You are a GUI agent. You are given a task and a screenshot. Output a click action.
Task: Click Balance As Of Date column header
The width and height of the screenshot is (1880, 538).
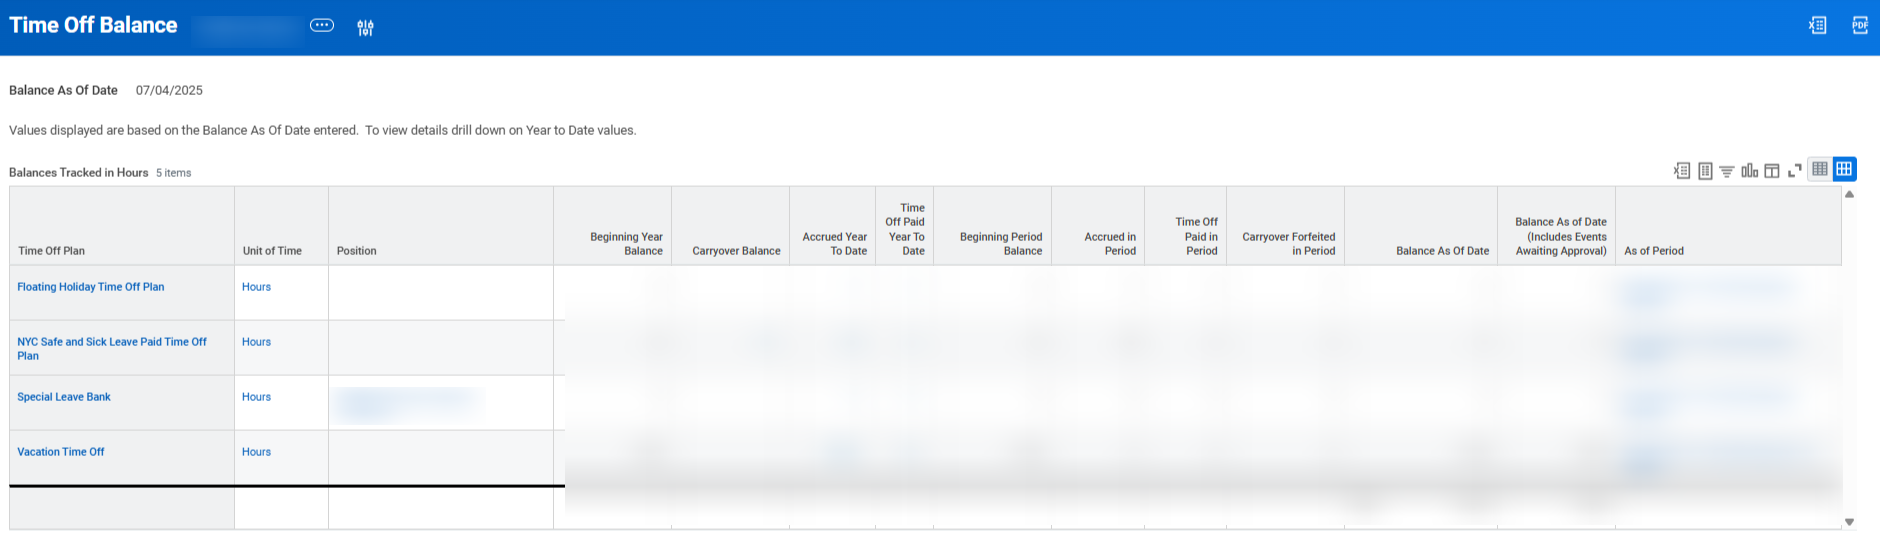[1421, 226]
